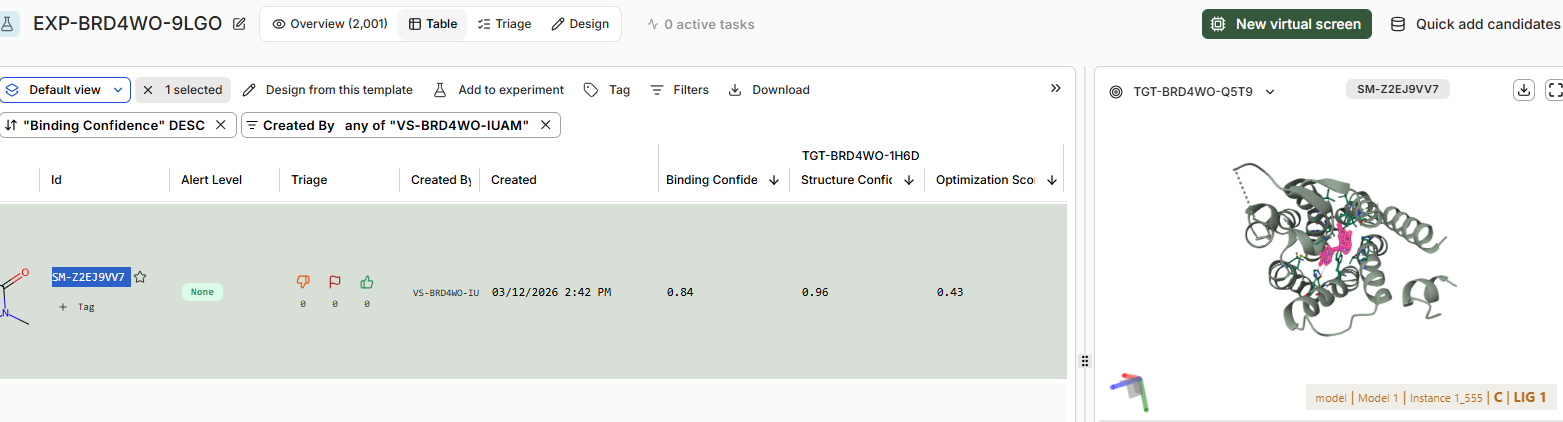Expand the 3D viewer to fullscreen
The height and width of the screenshot is (422, 1563).
[x=1554, y=90]
